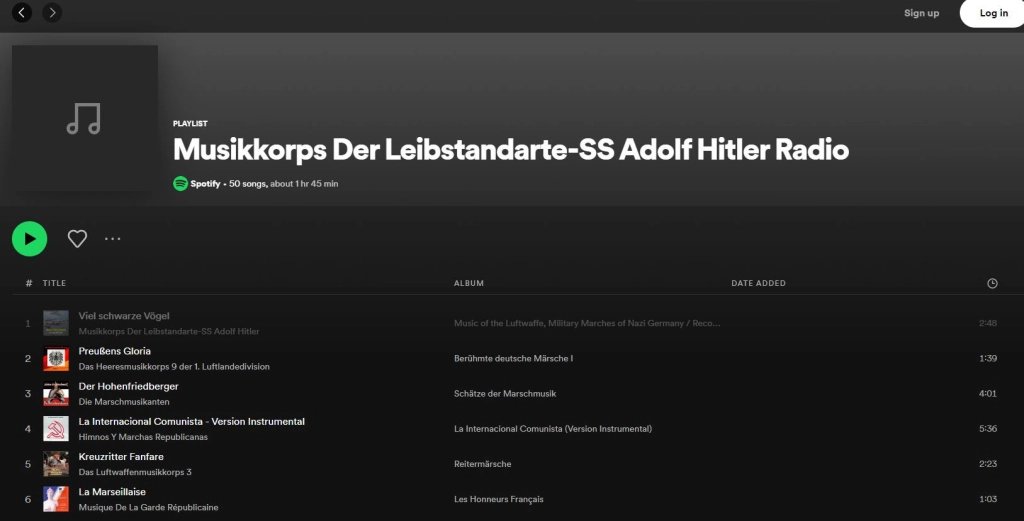
Task: Click album art for Der Hohenfriedberger
Action: (x=56, y=394)
